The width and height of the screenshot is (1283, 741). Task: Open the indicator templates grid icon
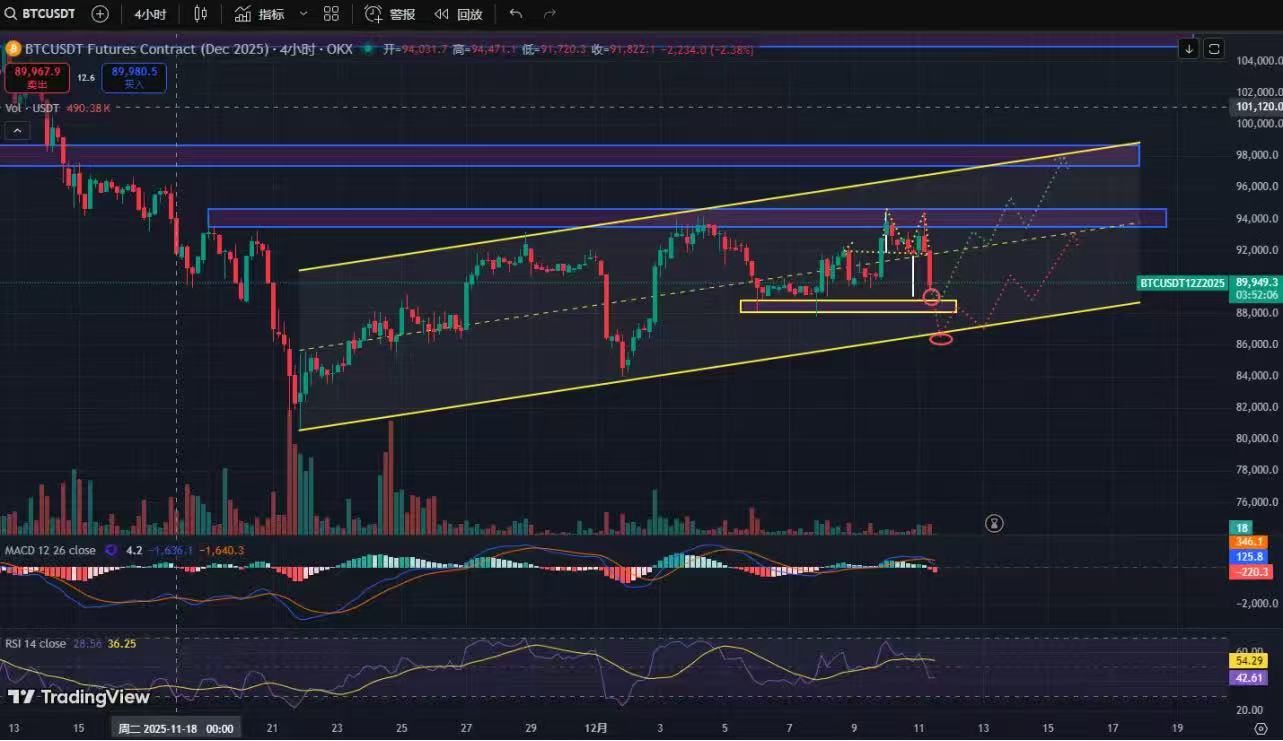[x=331, y=14]
